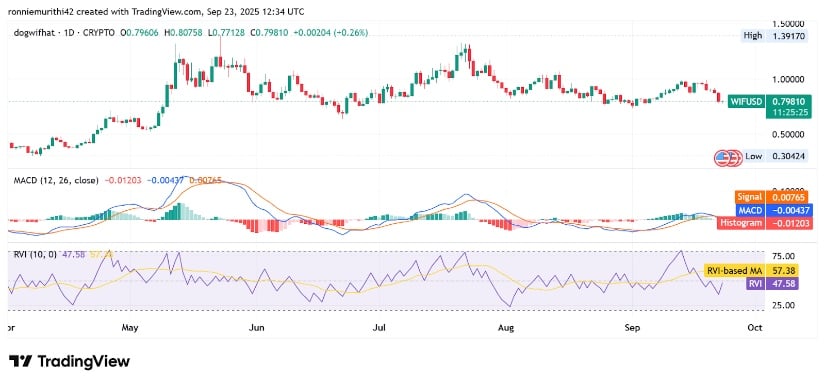Click the close value C0.79810
Screen dimensions: 825x384
(269, 33)
